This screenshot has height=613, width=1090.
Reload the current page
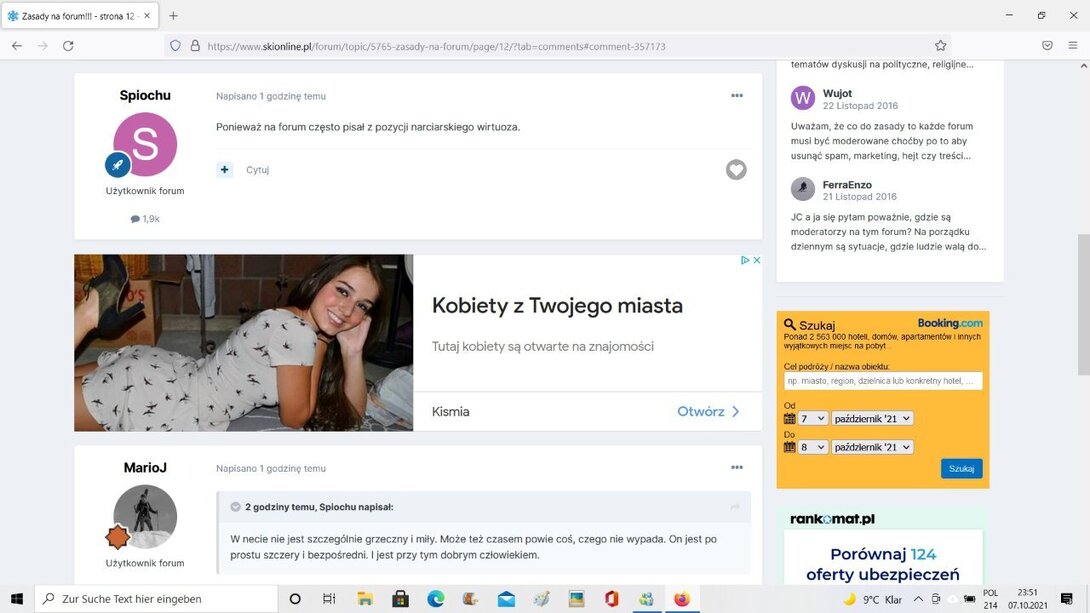coord(68,46)
